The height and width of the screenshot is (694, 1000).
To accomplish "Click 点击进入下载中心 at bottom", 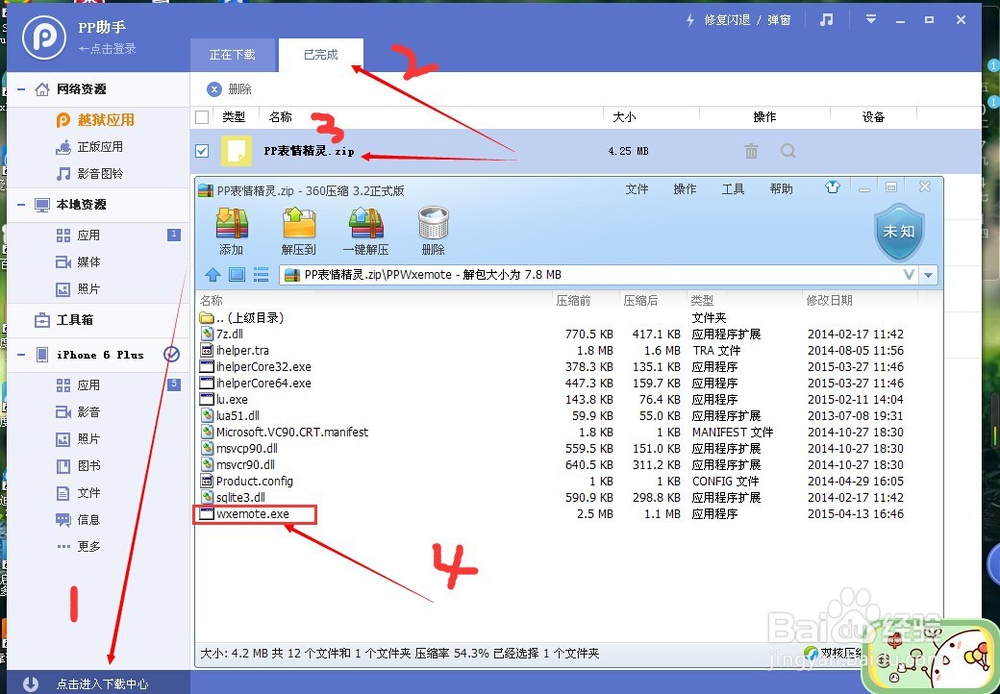I will tap(101, 683).
